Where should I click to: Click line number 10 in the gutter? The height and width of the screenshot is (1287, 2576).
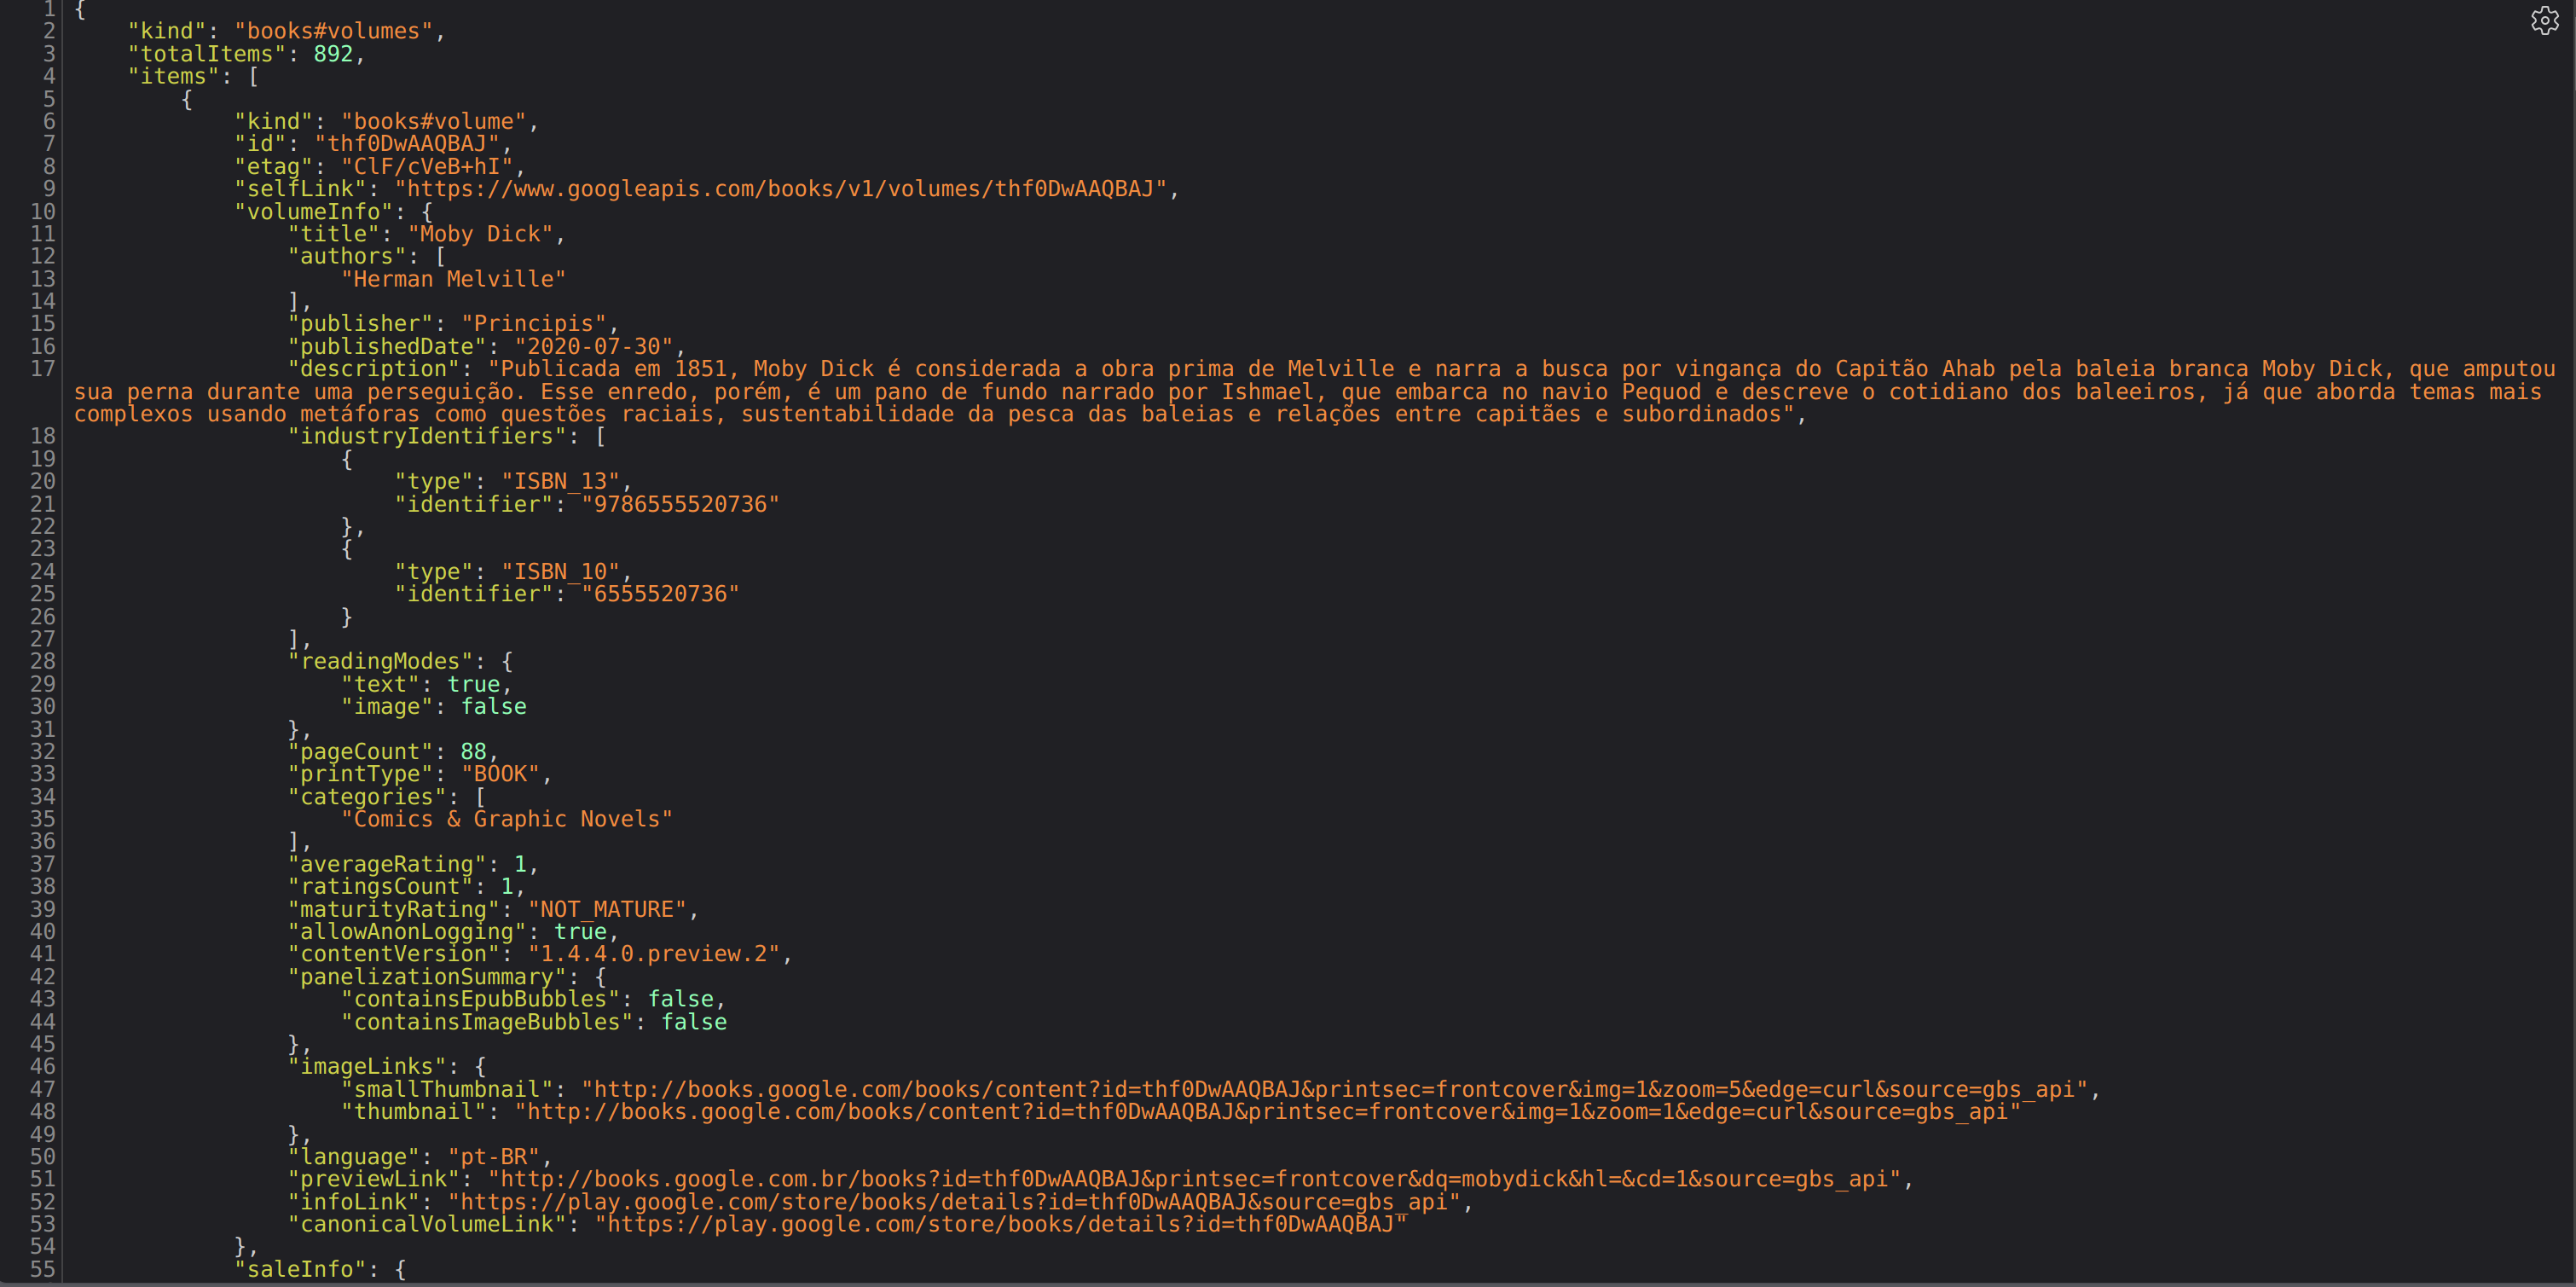pyautogui.click(x=43, y=212)
